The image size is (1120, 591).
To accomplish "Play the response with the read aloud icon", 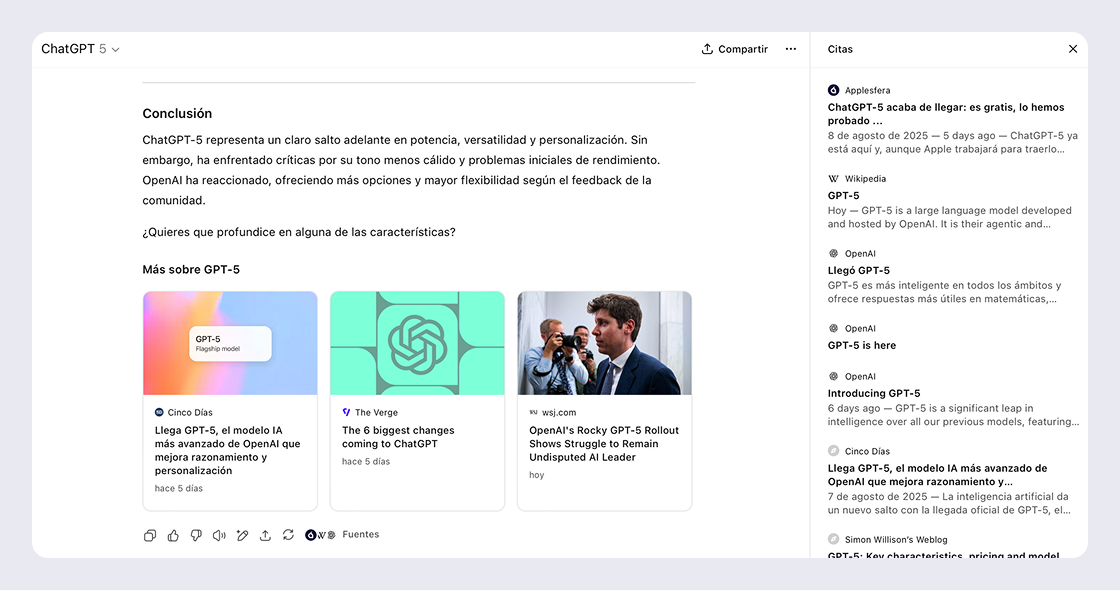I will 219,535.
